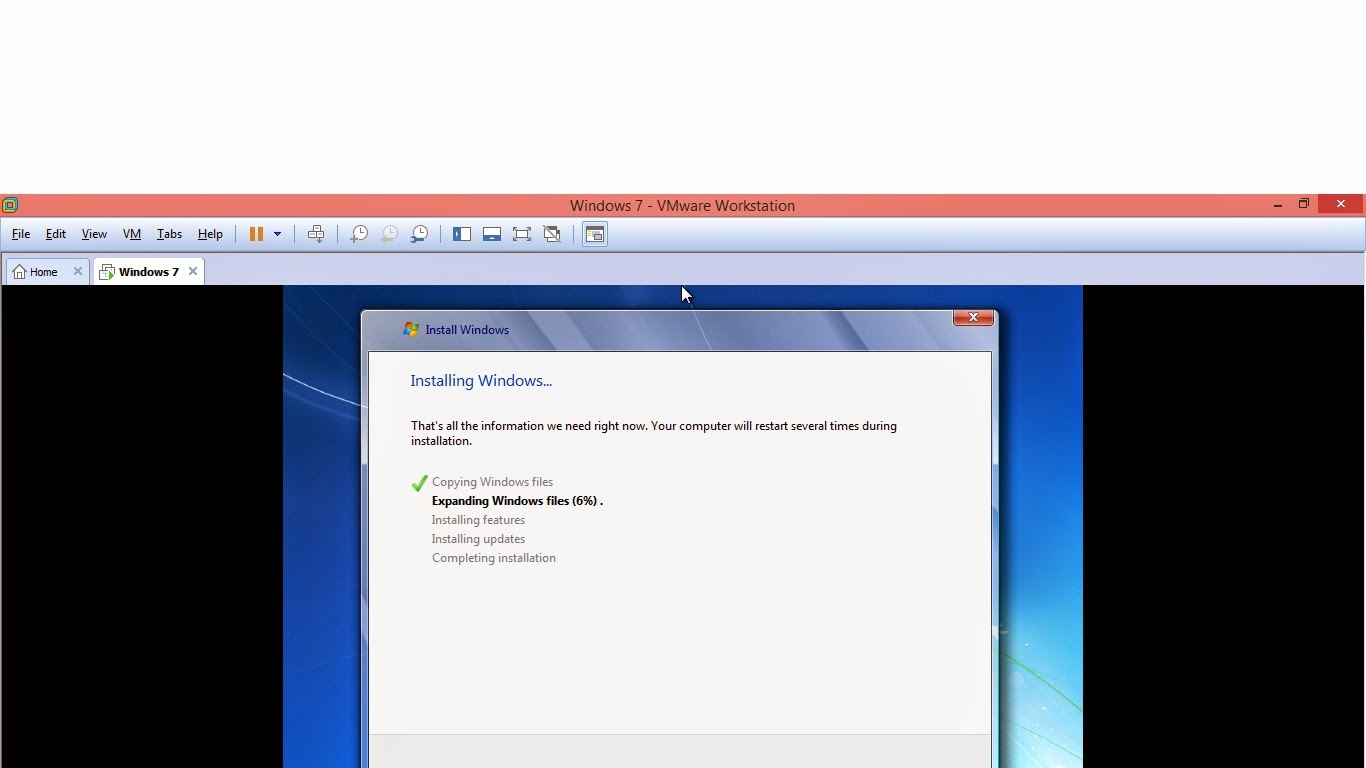Open the VM menu
Screen dimensions: 1366x768
click(132, 234)
